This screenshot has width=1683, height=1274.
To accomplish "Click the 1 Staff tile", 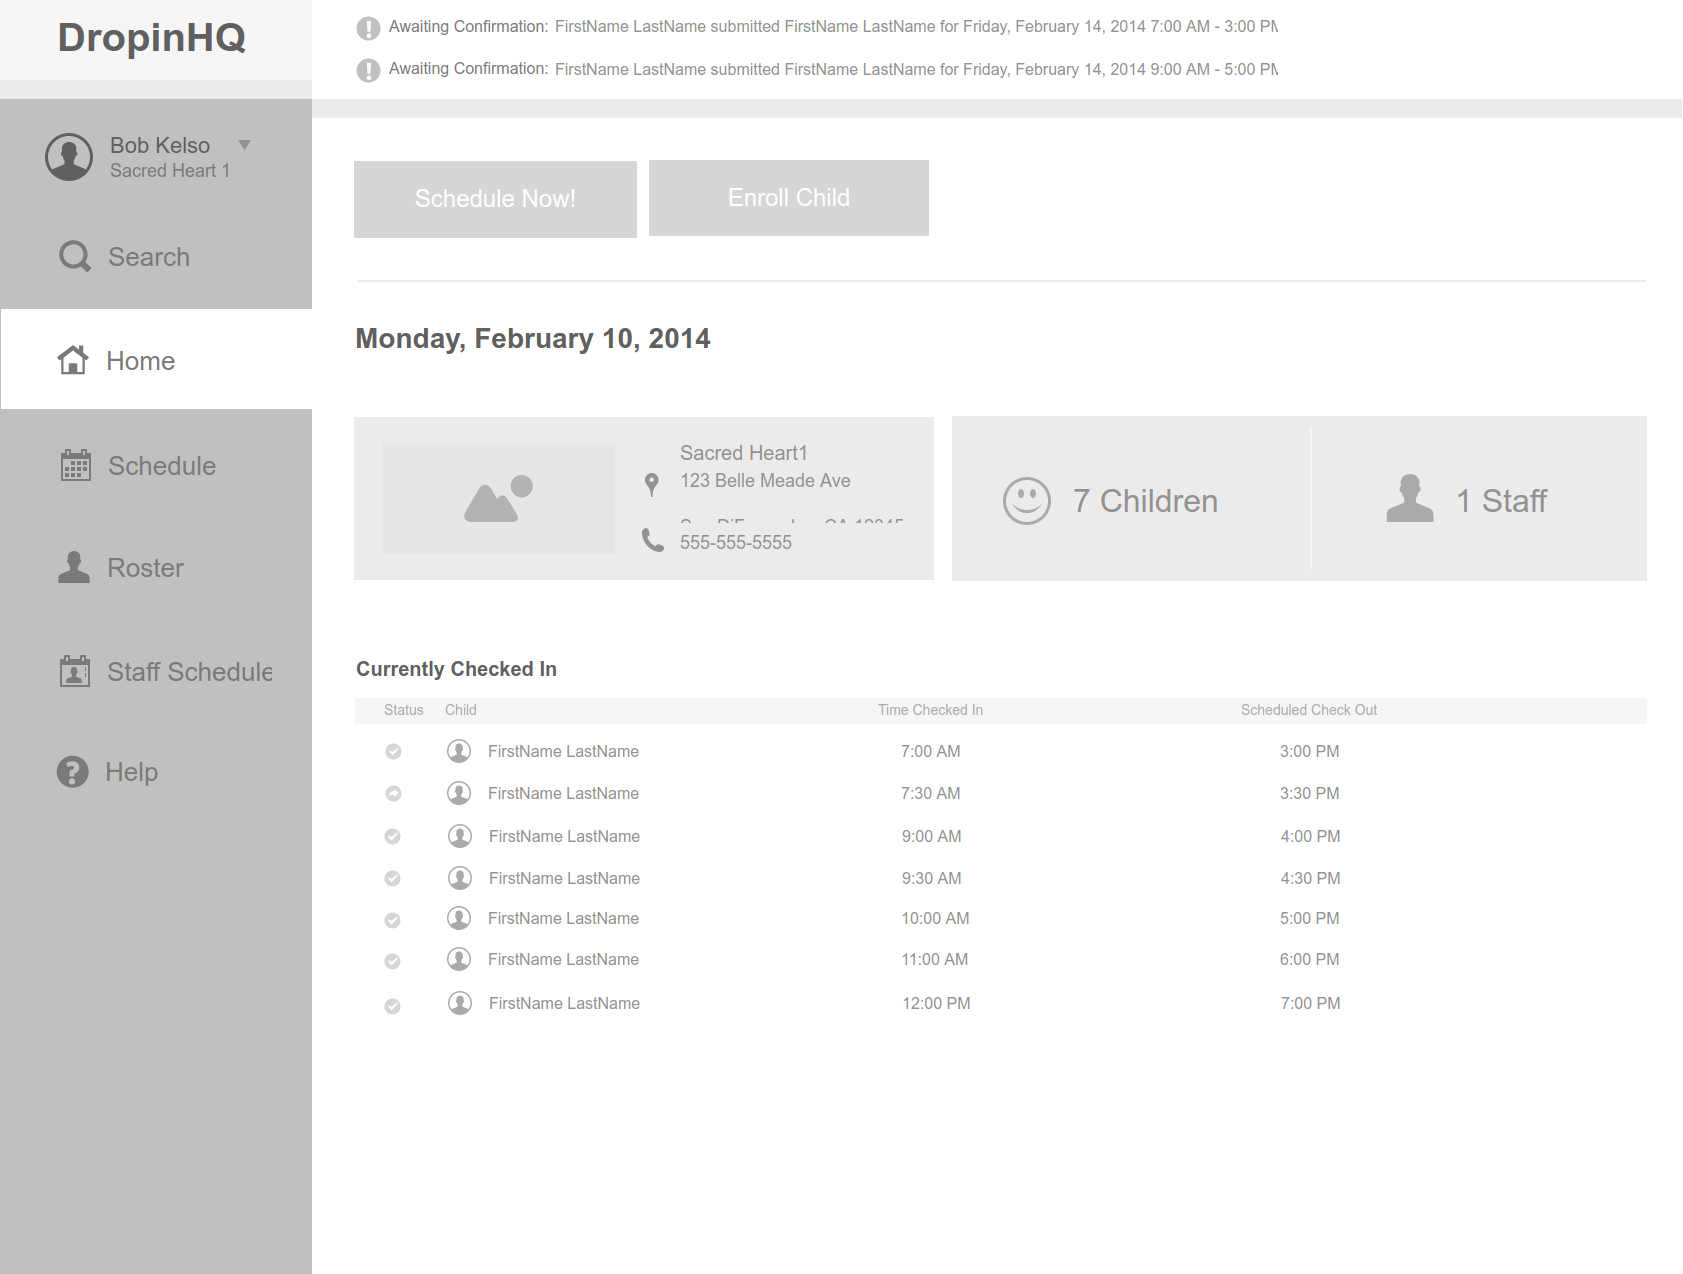I will click(1479, 499).
